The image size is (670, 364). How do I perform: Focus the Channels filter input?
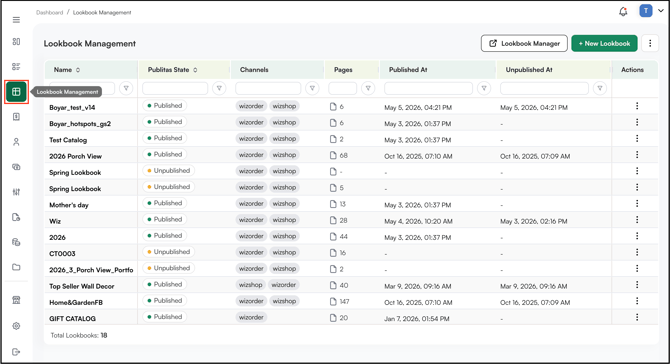(x=268, y=88)
